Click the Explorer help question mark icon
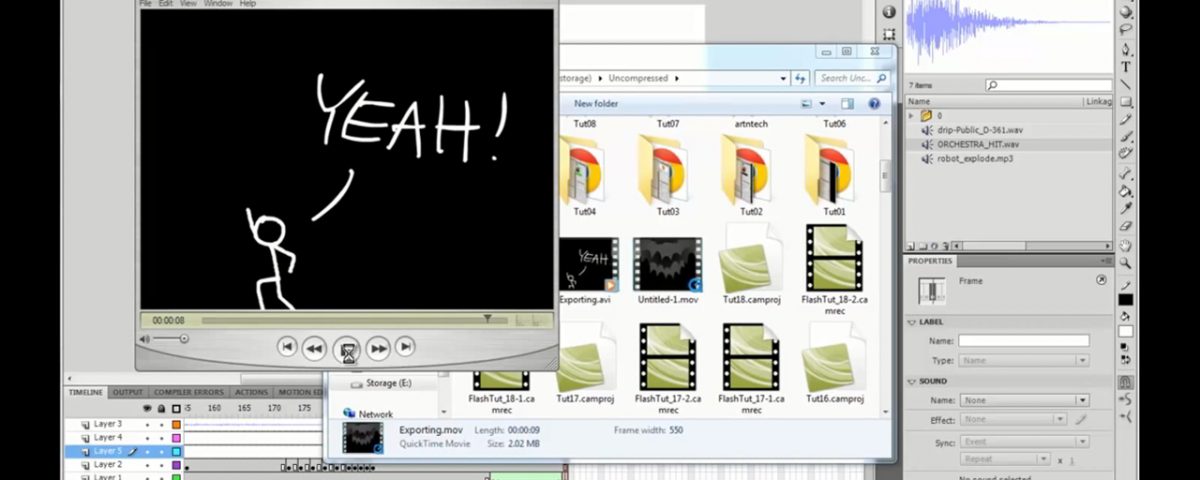 873,104
